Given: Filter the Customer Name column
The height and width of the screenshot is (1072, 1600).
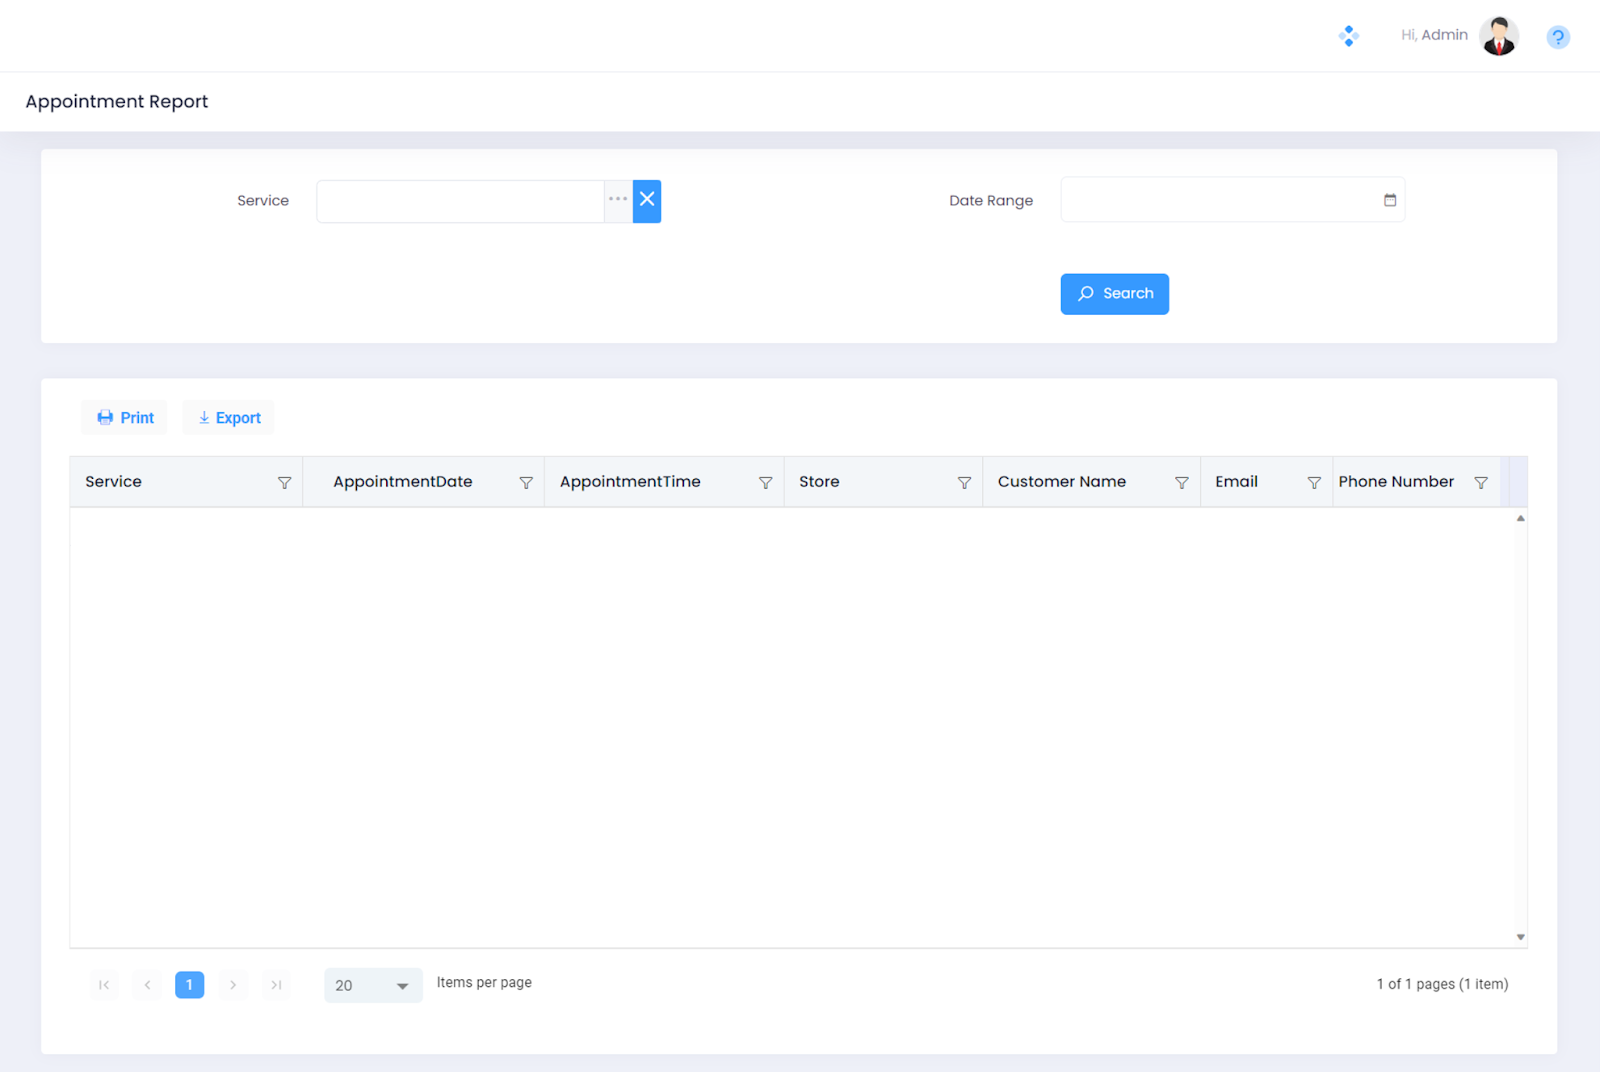Looking at the screenshot, I should click(x=1181, y=483).
